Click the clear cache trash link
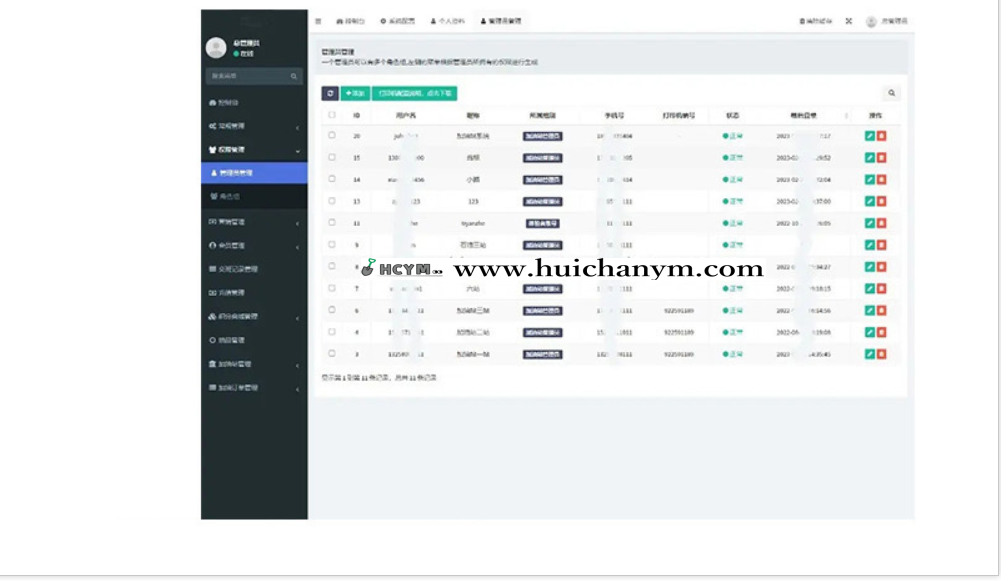1001x581 pixels. tap(816, 21)
